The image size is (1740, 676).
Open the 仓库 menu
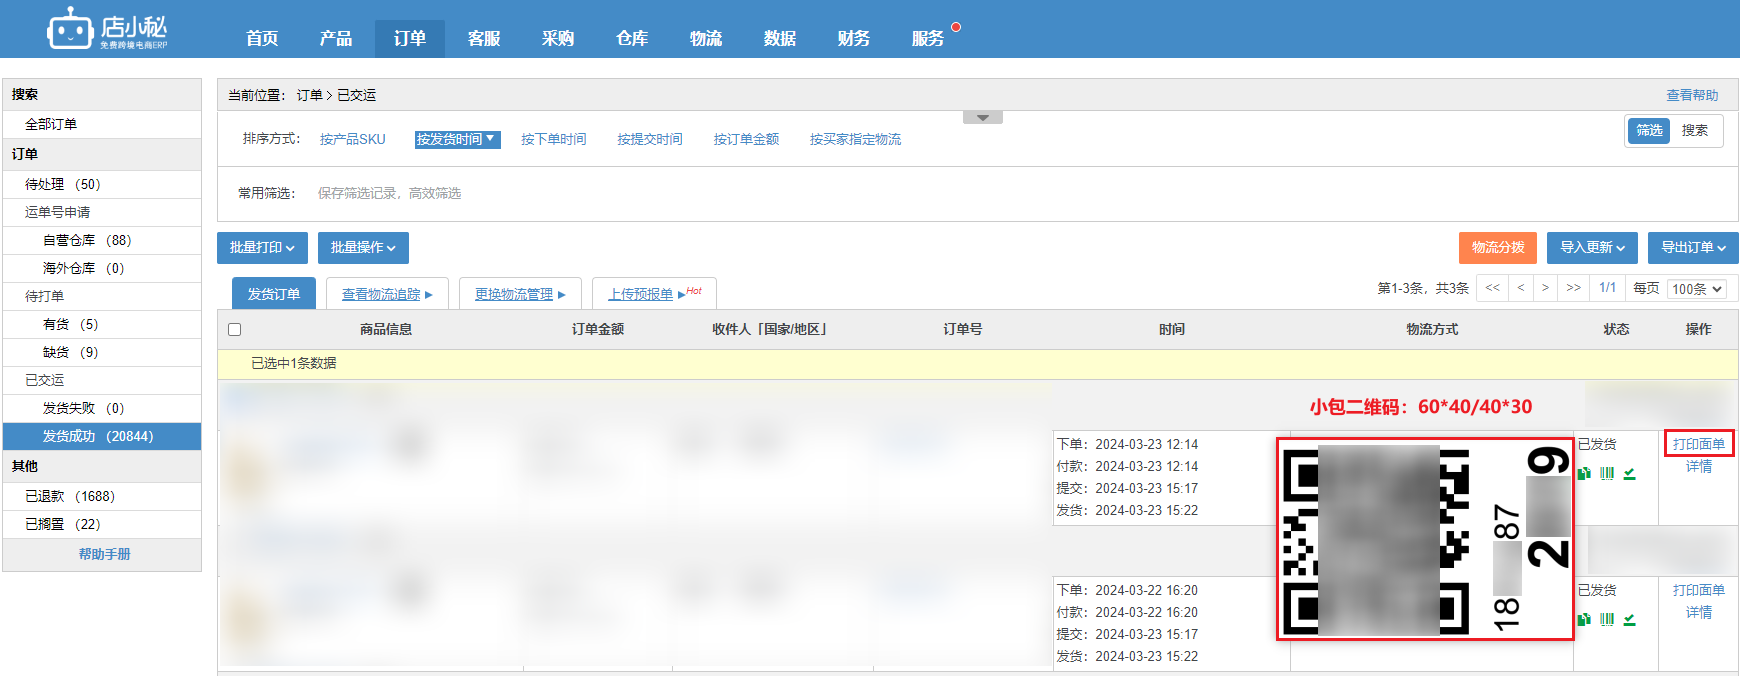(x=632, y=38)
